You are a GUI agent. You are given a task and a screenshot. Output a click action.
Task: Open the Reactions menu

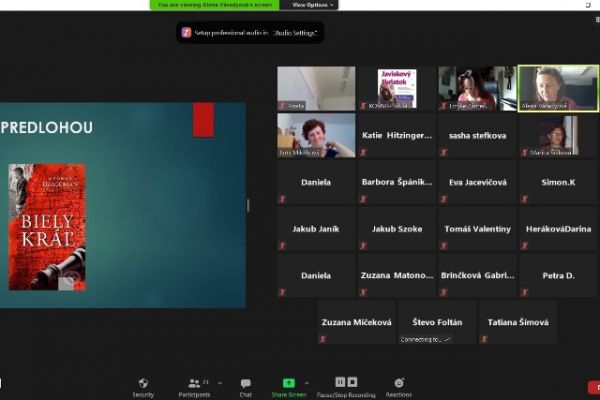coord(398,384)
